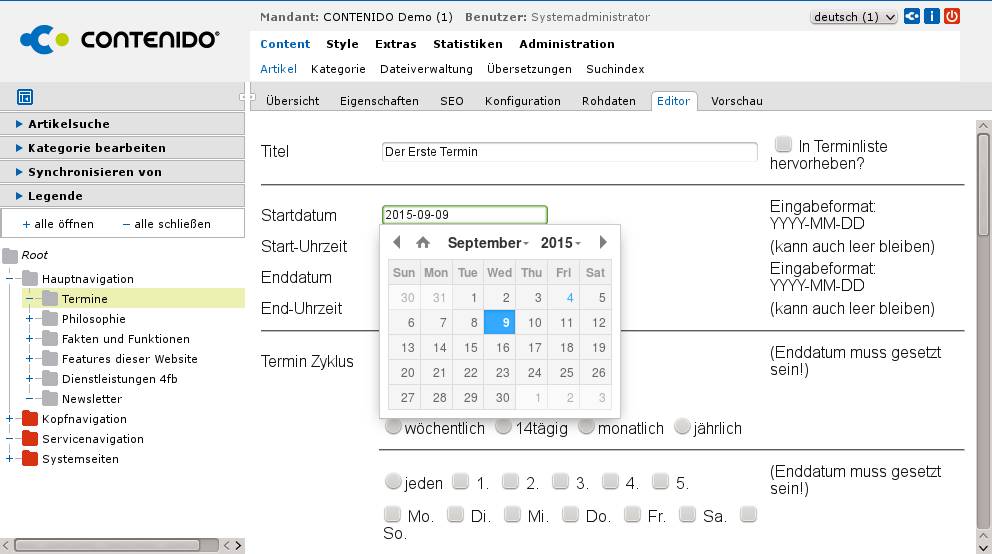
Task: Open the September month dropdown
Action: pos(488,243)
